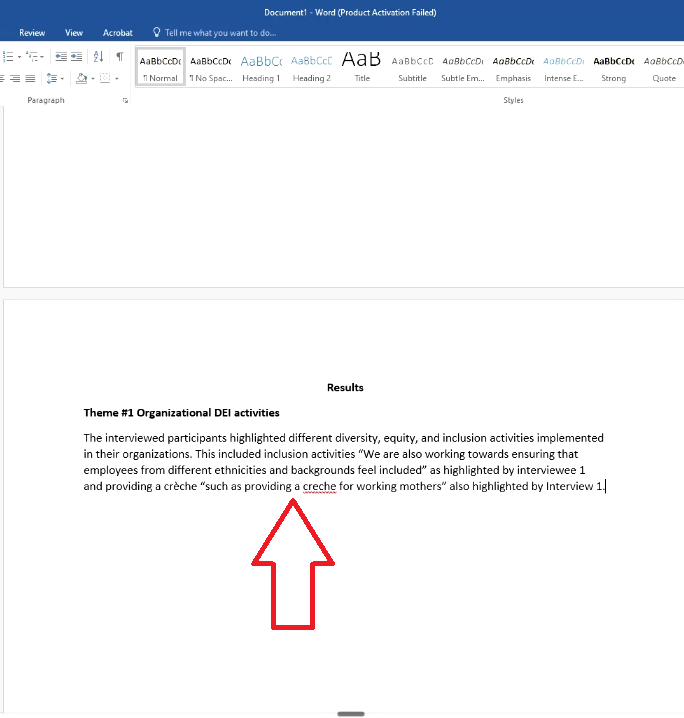
Task: Click the Borders icon
Action: [105, 78]
